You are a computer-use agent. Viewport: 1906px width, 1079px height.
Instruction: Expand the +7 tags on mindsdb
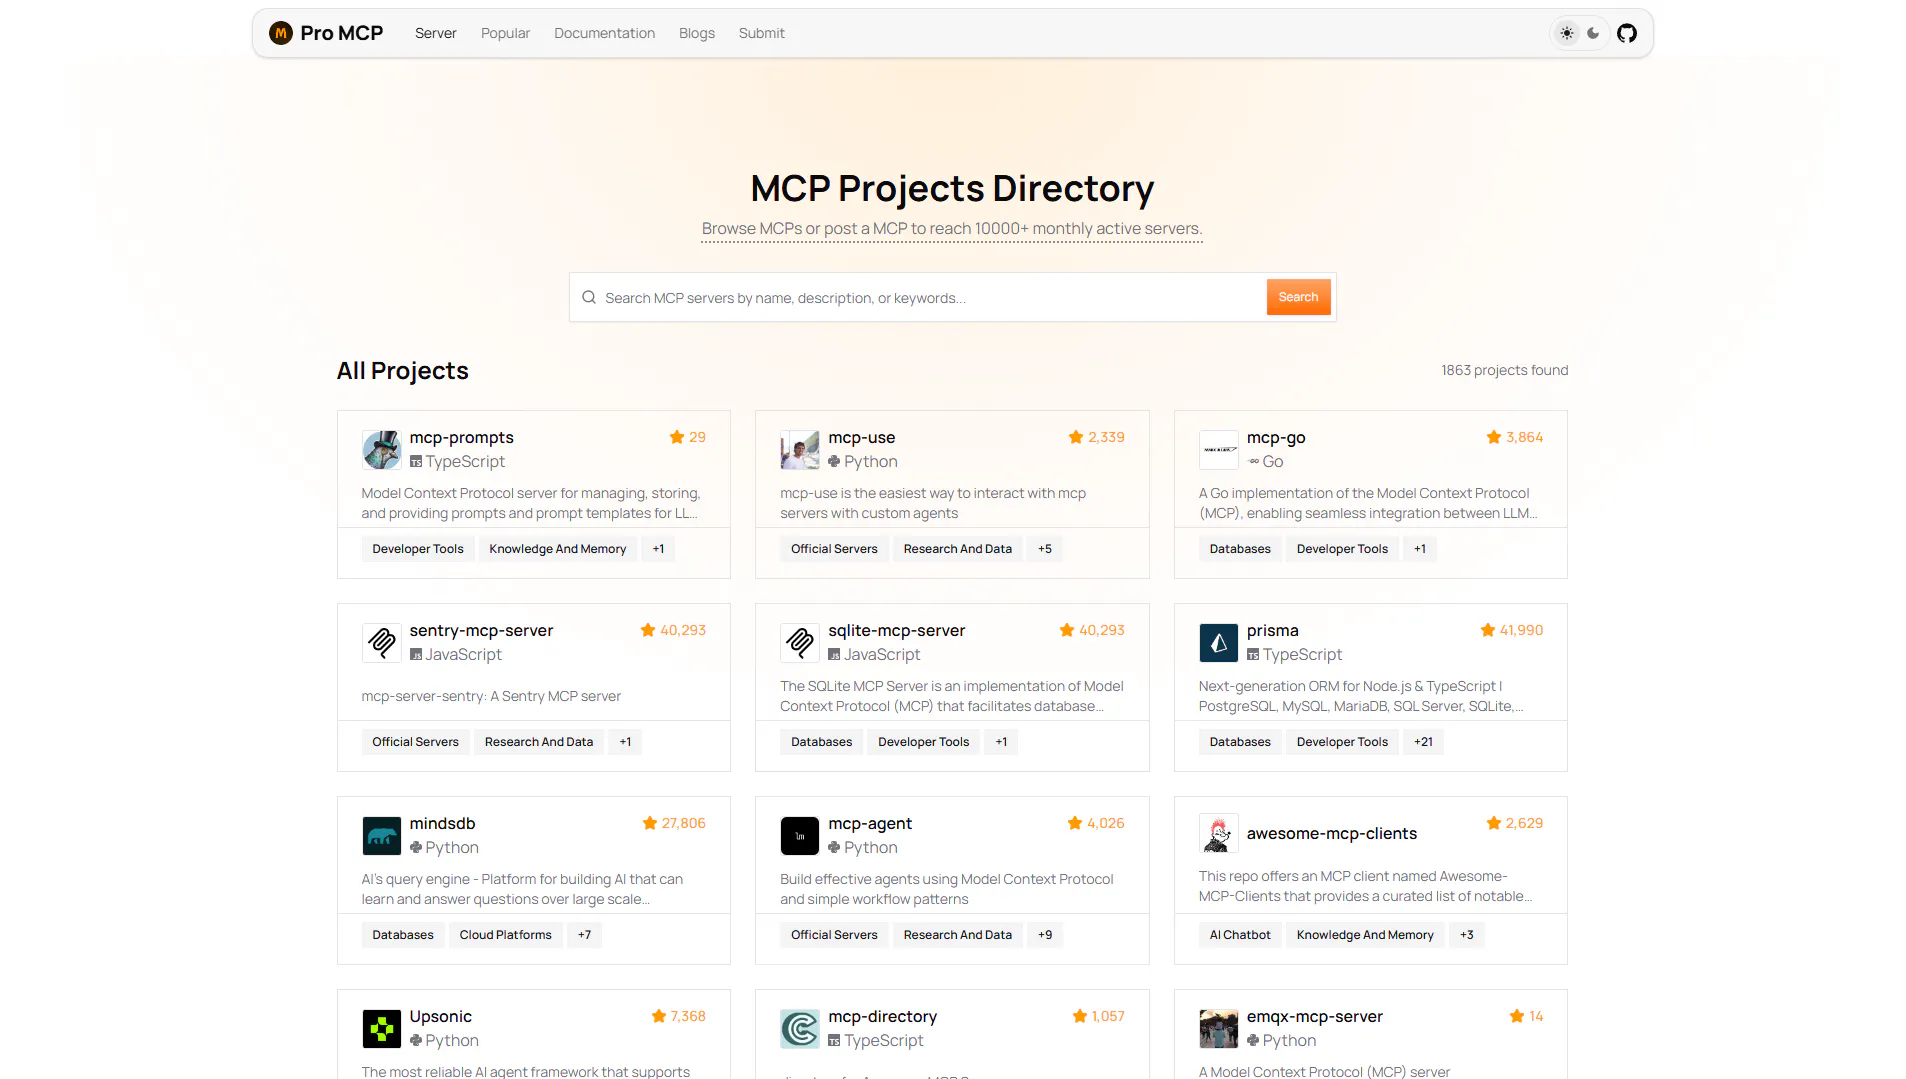(x=584, y=935)
